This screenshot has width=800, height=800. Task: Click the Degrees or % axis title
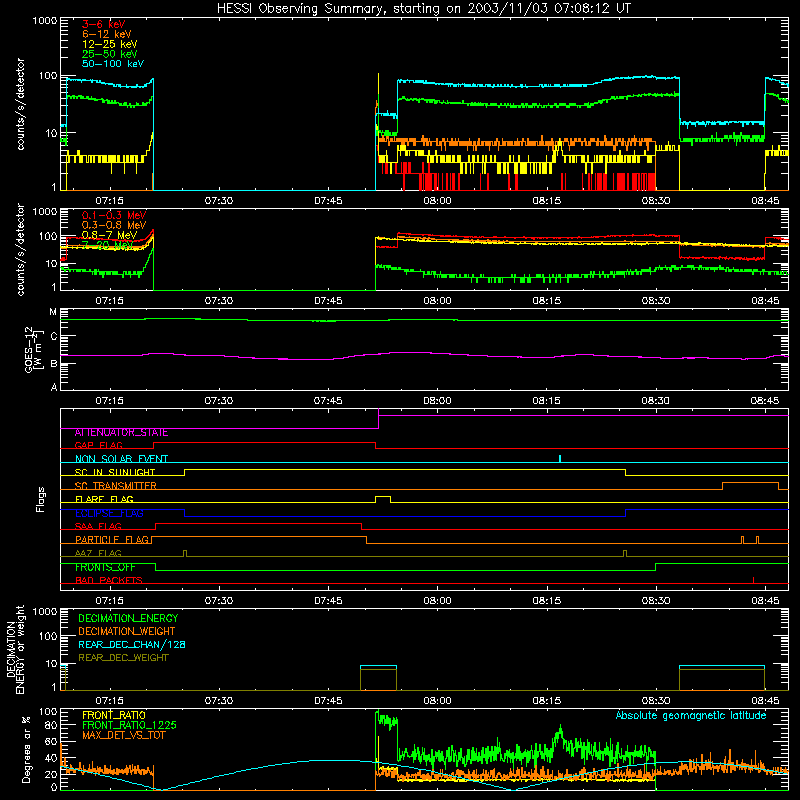click(x=26, y=749)
